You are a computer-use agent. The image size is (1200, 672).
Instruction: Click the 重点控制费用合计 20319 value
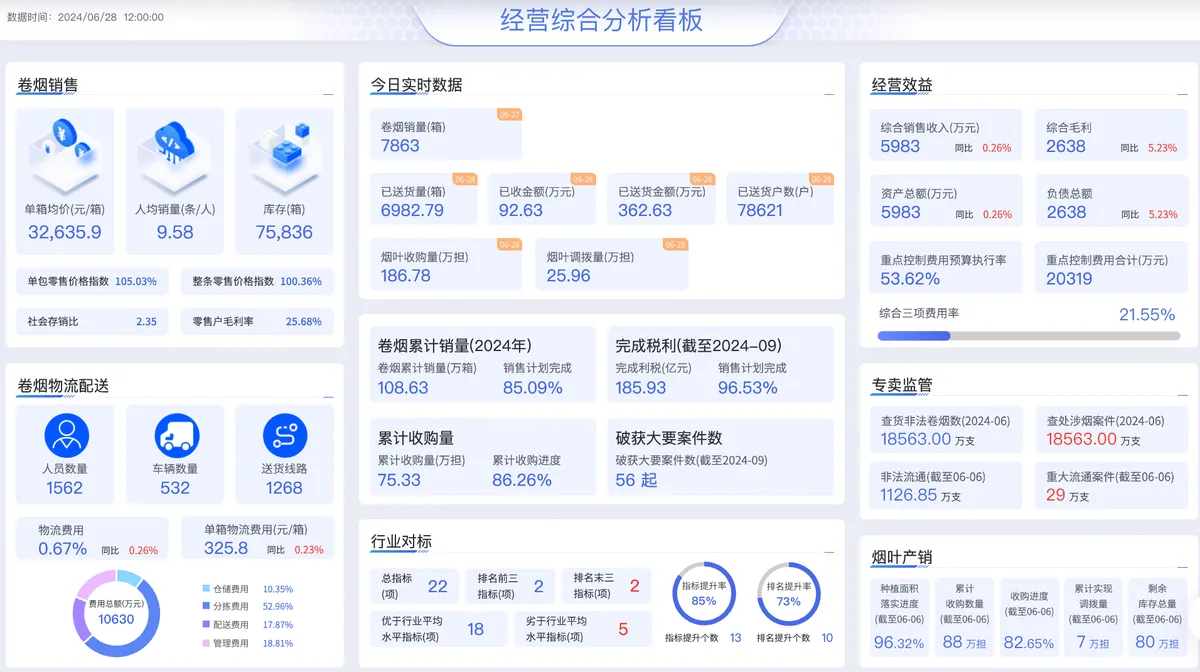pos(1069,279)
